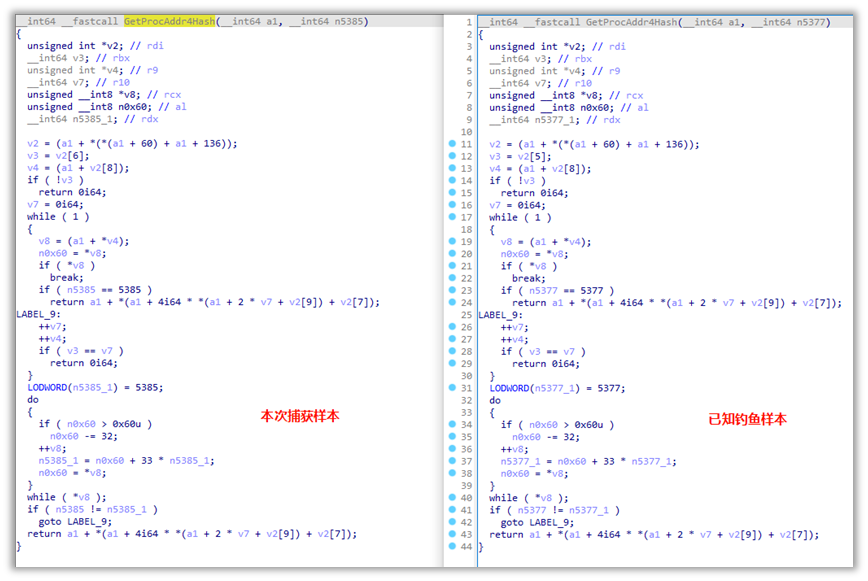Toggle the breakpoint dot at line 44
The height and width of the screenshot is (581, 868).
(452, 546)
